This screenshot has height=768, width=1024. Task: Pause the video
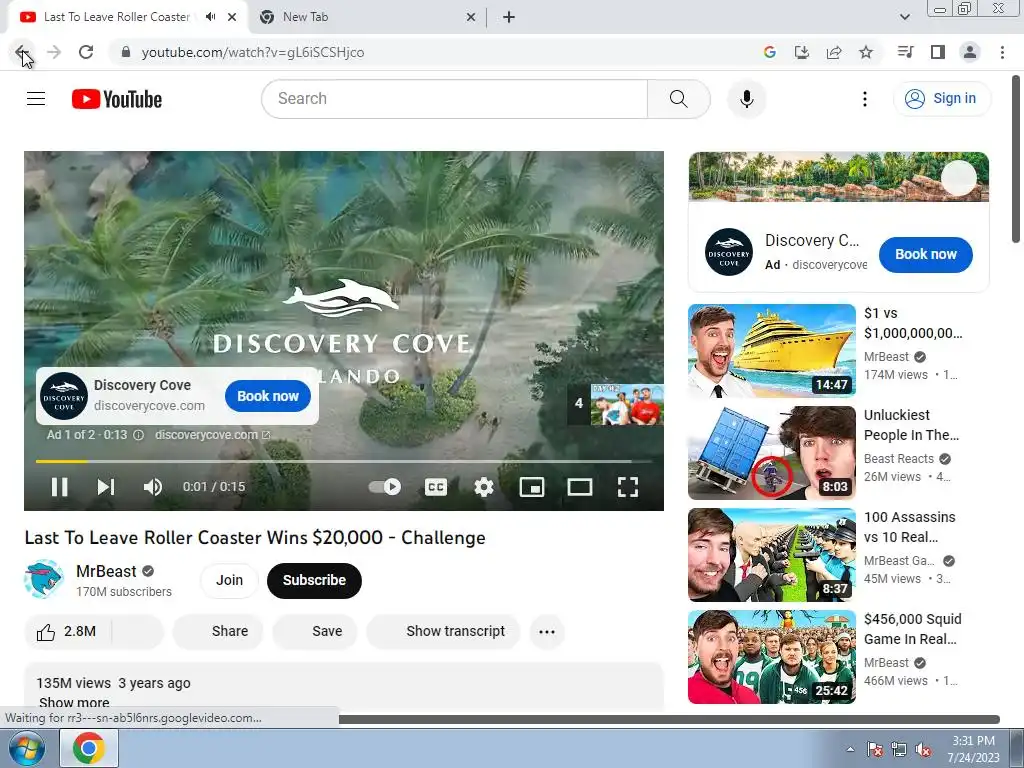coord(59,487)
